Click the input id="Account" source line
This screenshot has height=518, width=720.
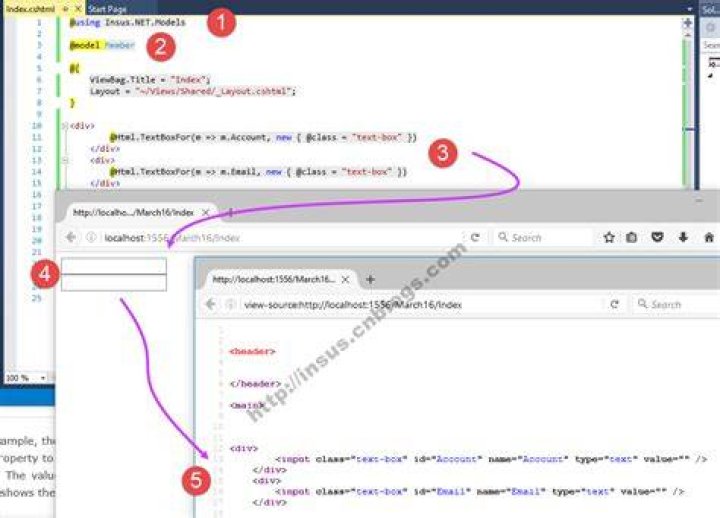[490, 459]
